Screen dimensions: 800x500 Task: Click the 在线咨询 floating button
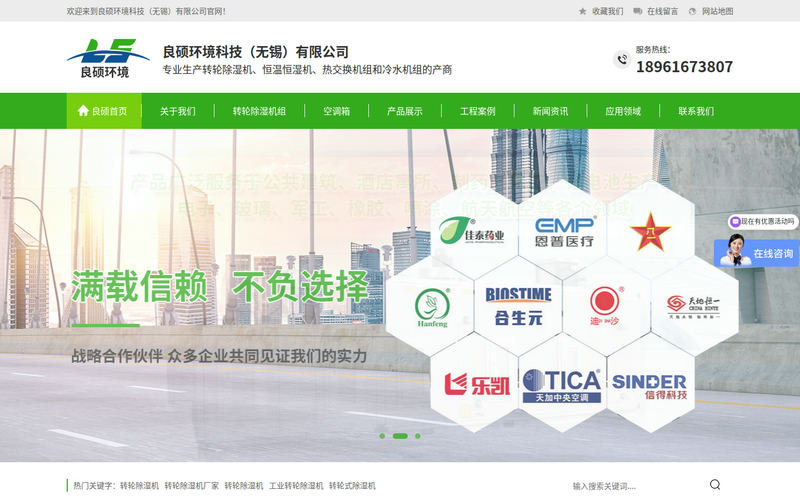tap(757, 253)
